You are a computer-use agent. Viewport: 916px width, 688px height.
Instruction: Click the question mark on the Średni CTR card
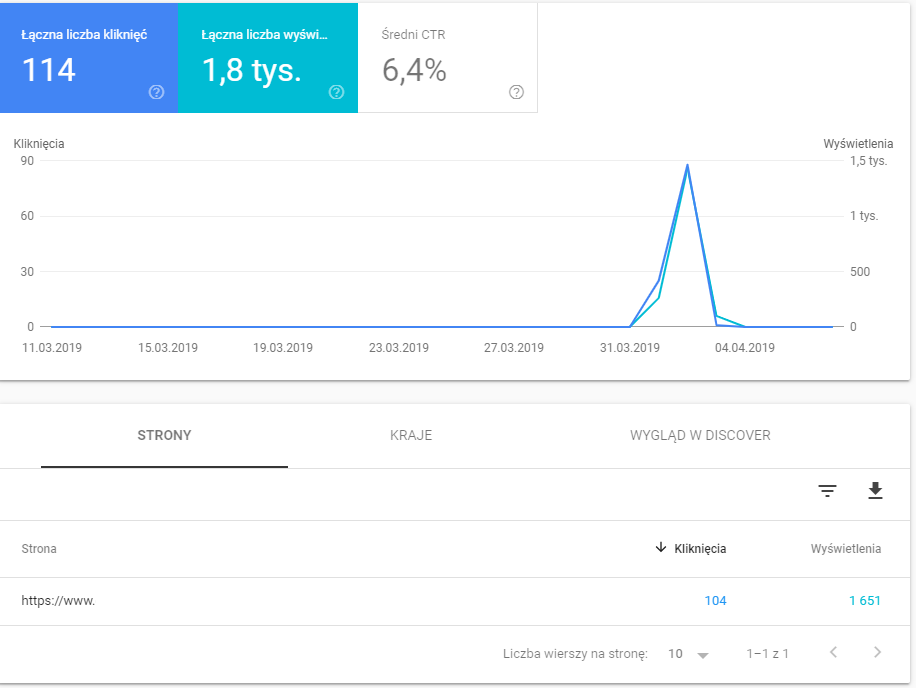[x=516, y=93]
